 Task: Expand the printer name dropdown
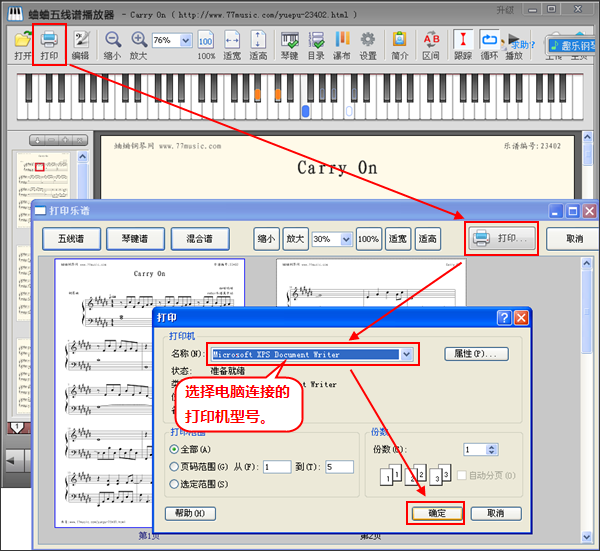(406, 354)
